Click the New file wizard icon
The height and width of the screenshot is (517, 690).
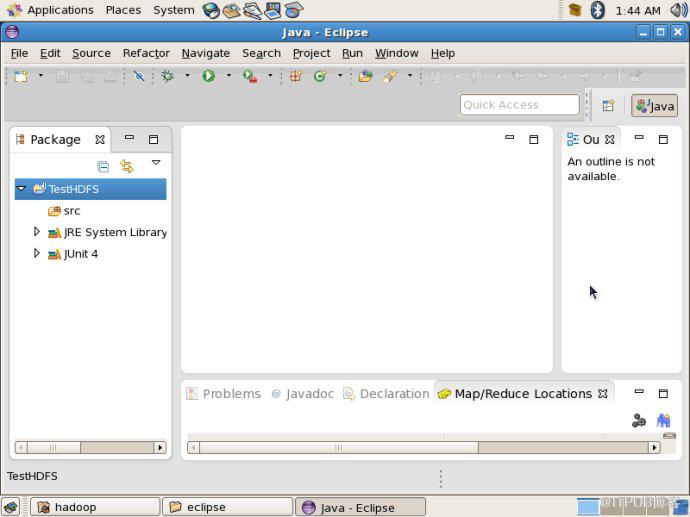(x=21, y=76)
